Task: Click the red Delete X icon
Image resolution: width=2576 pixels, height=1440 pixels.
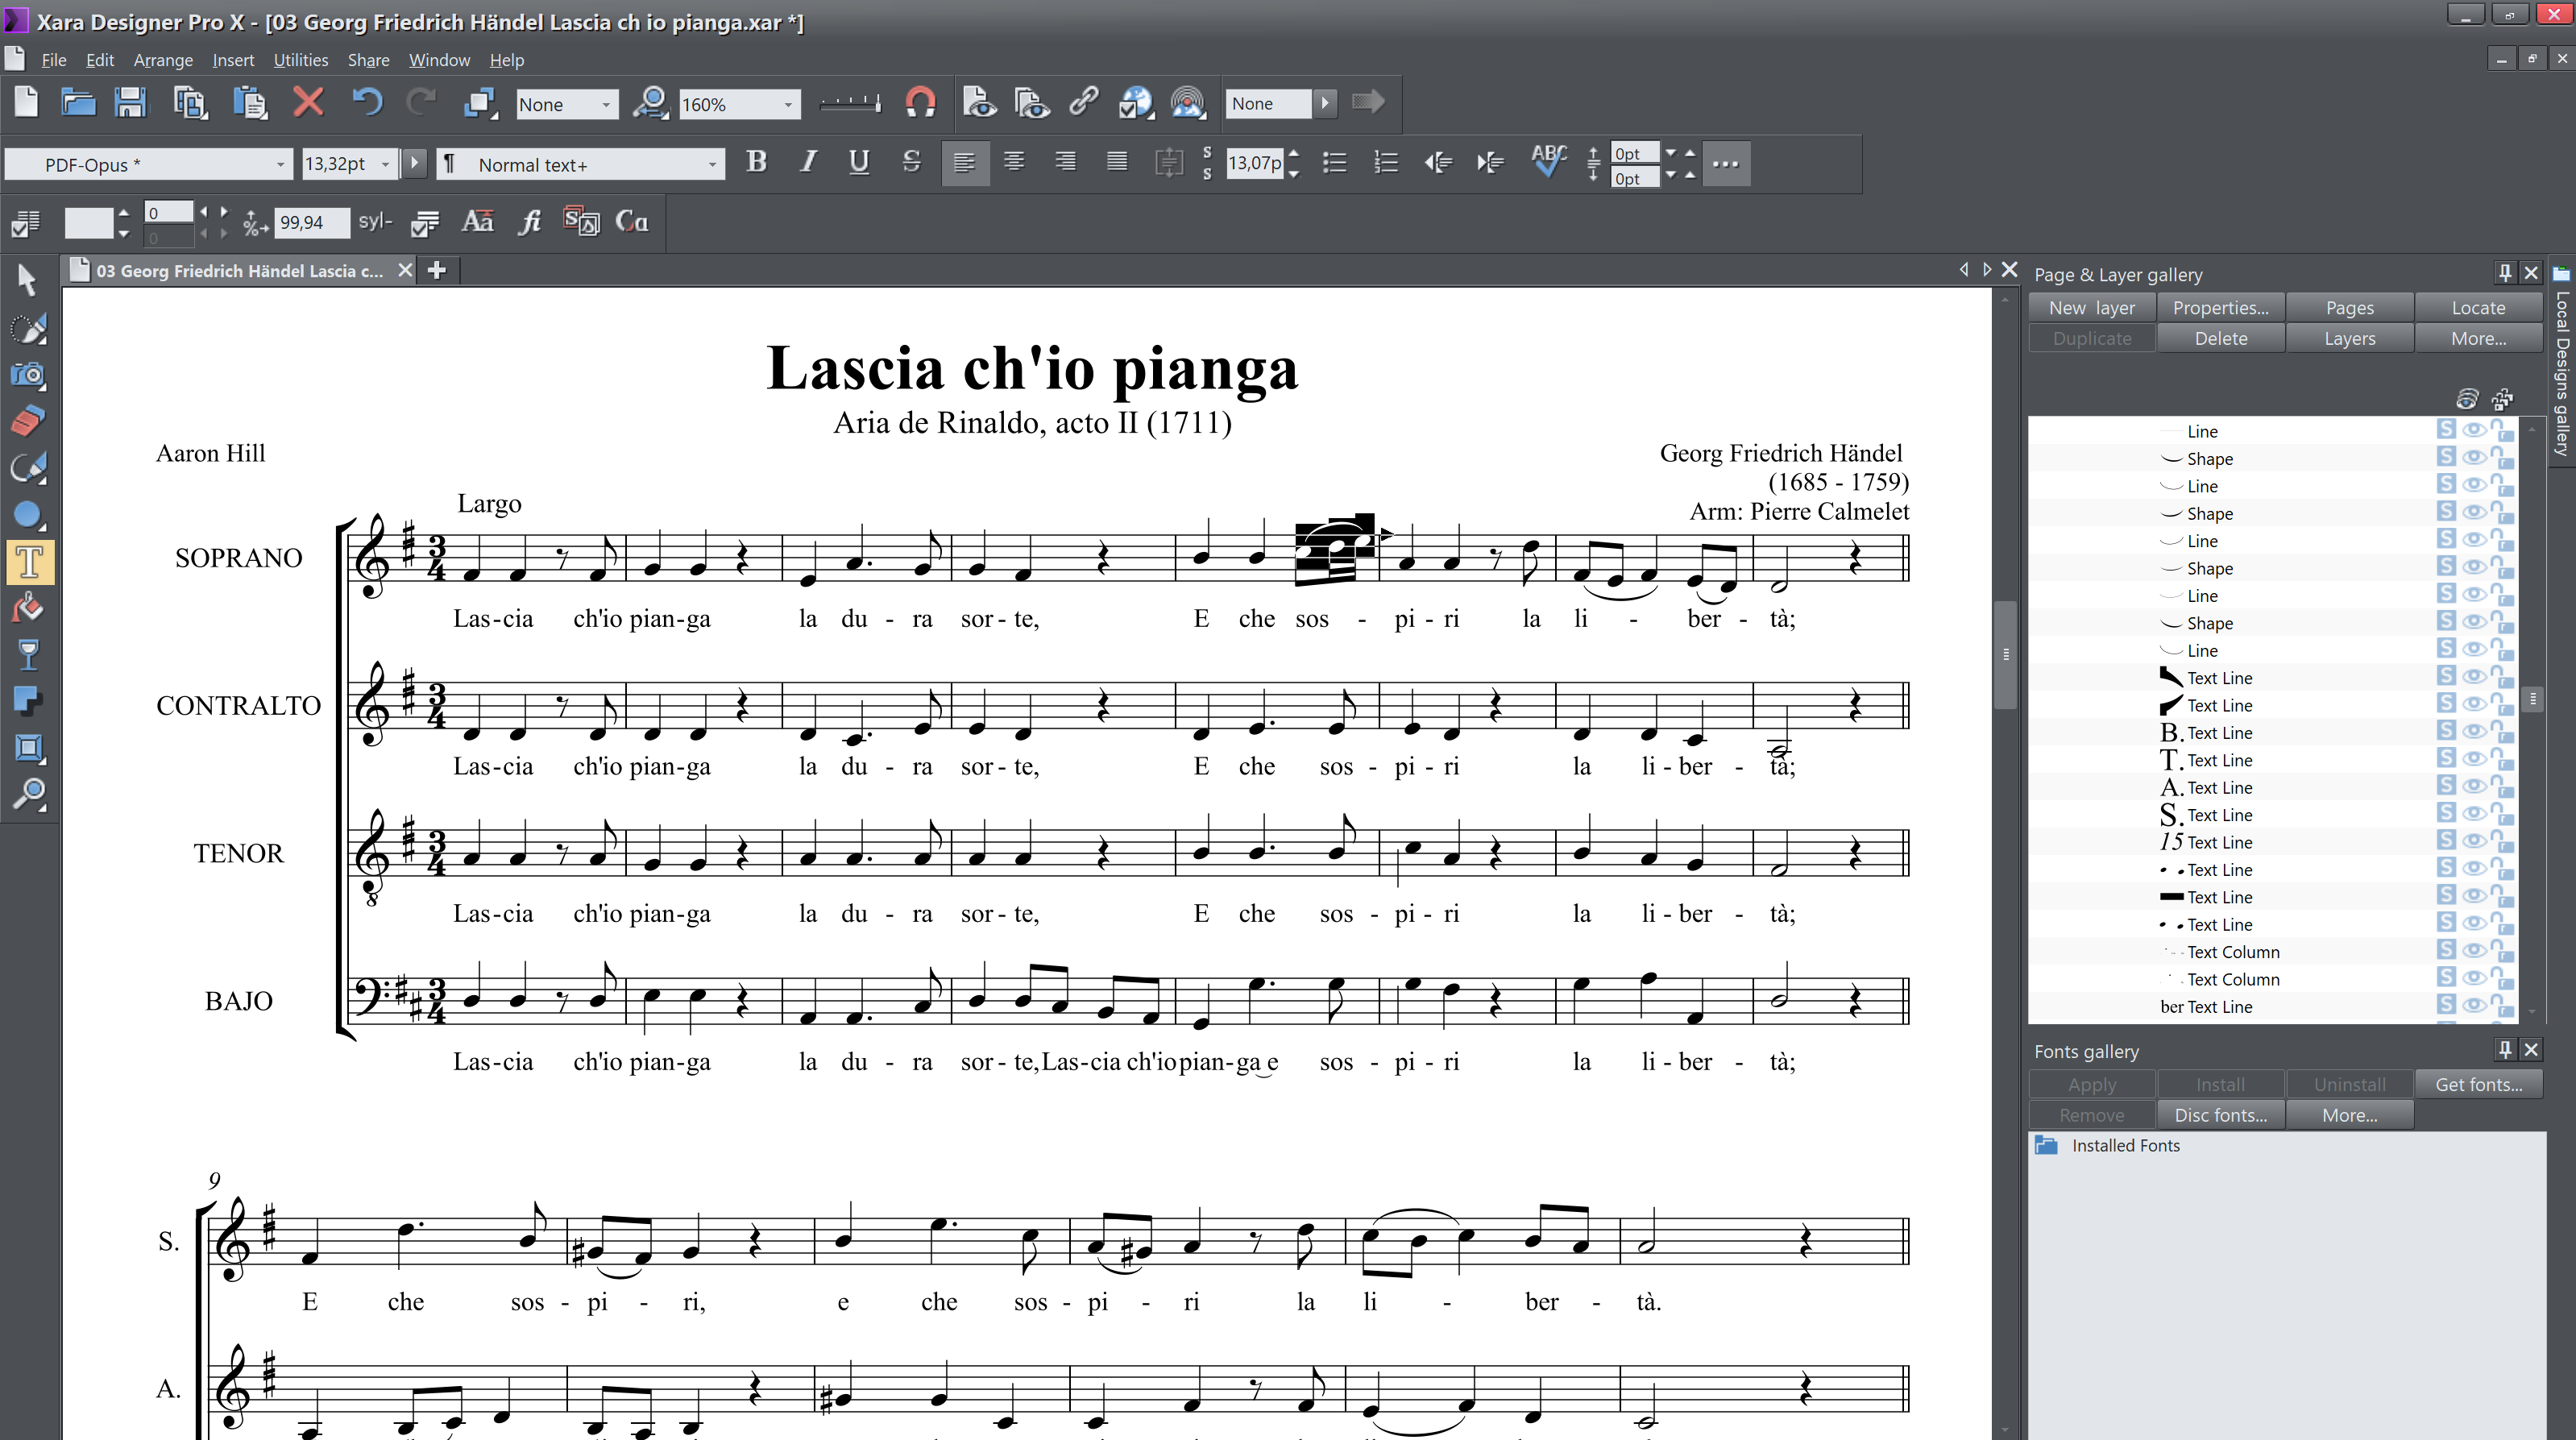Action: tap(308, 102)
